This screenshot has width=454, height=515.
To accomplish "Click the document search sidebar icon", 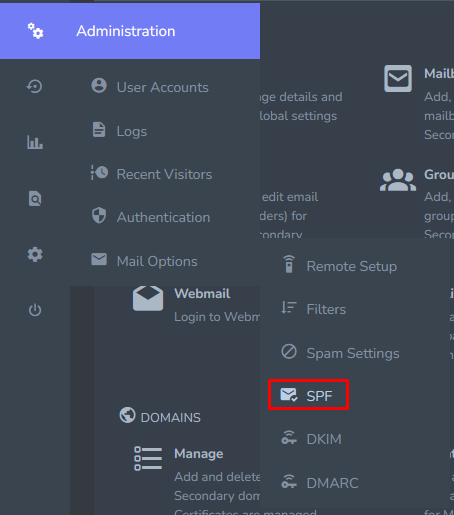I will click(x=35, y=199).
